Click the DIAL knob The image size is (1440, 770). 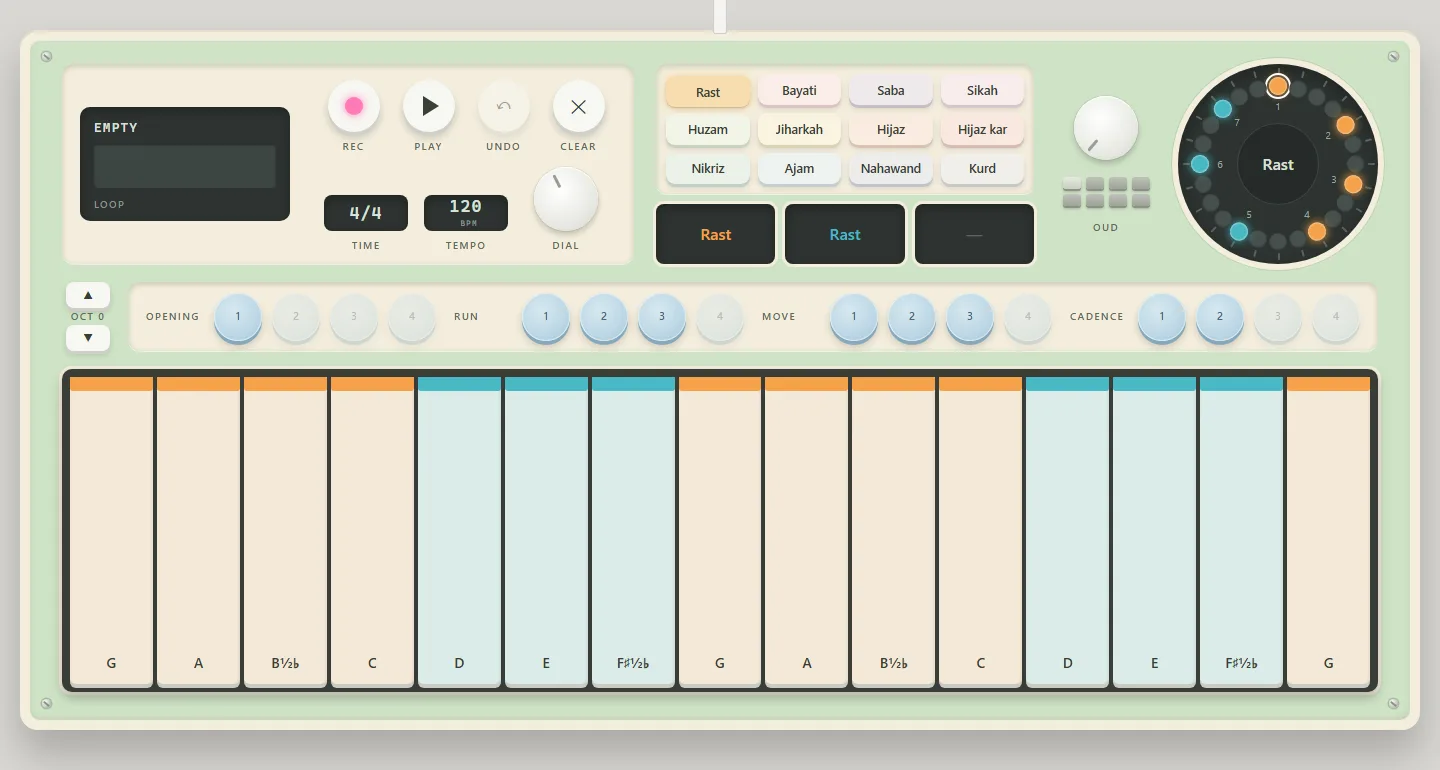[566, 199]
